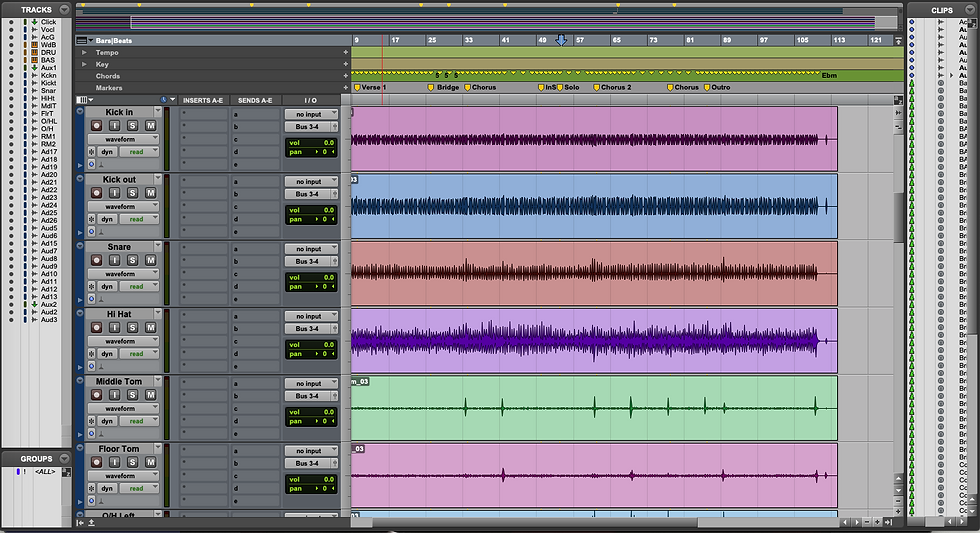
Task: Record-enable the Snare track
Action: [96, 260]
